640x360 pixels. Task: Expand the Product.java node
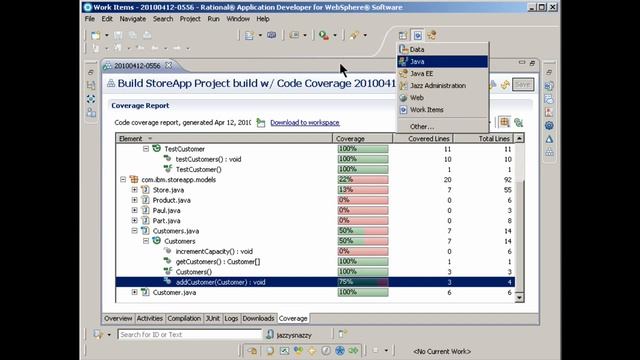click(134, 200)
